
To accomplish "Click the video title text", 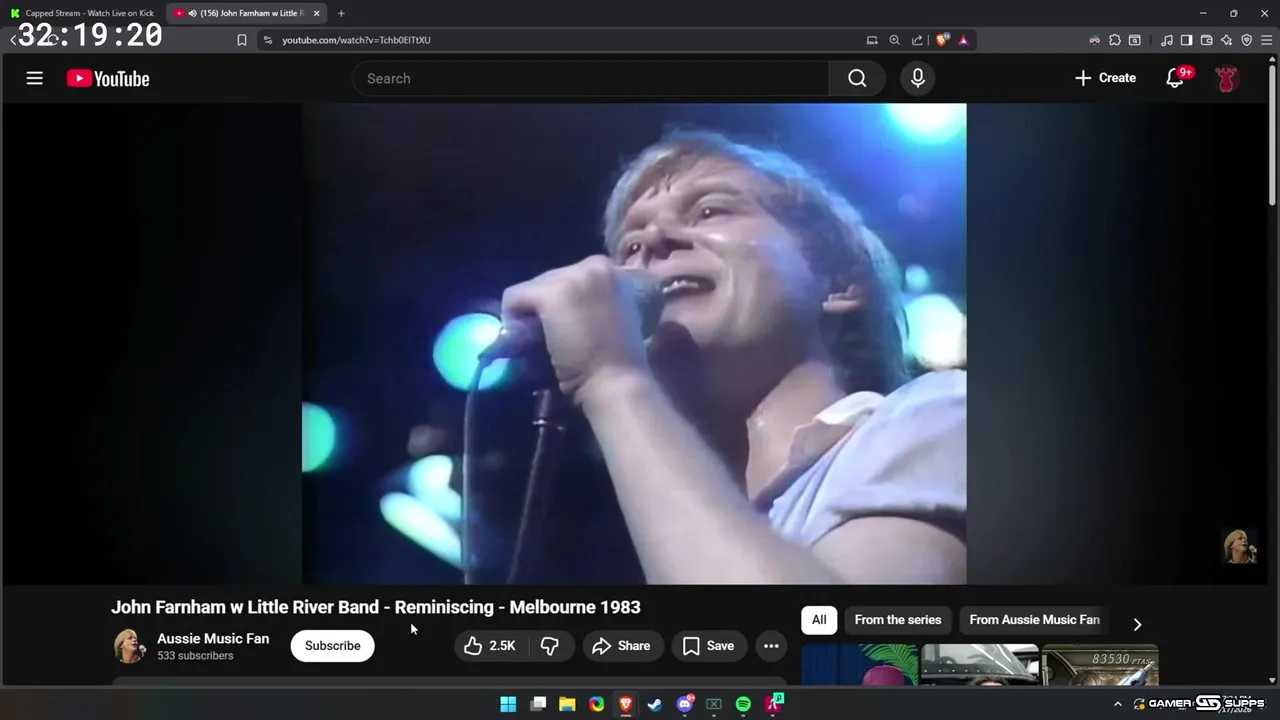I will (376, 607).
